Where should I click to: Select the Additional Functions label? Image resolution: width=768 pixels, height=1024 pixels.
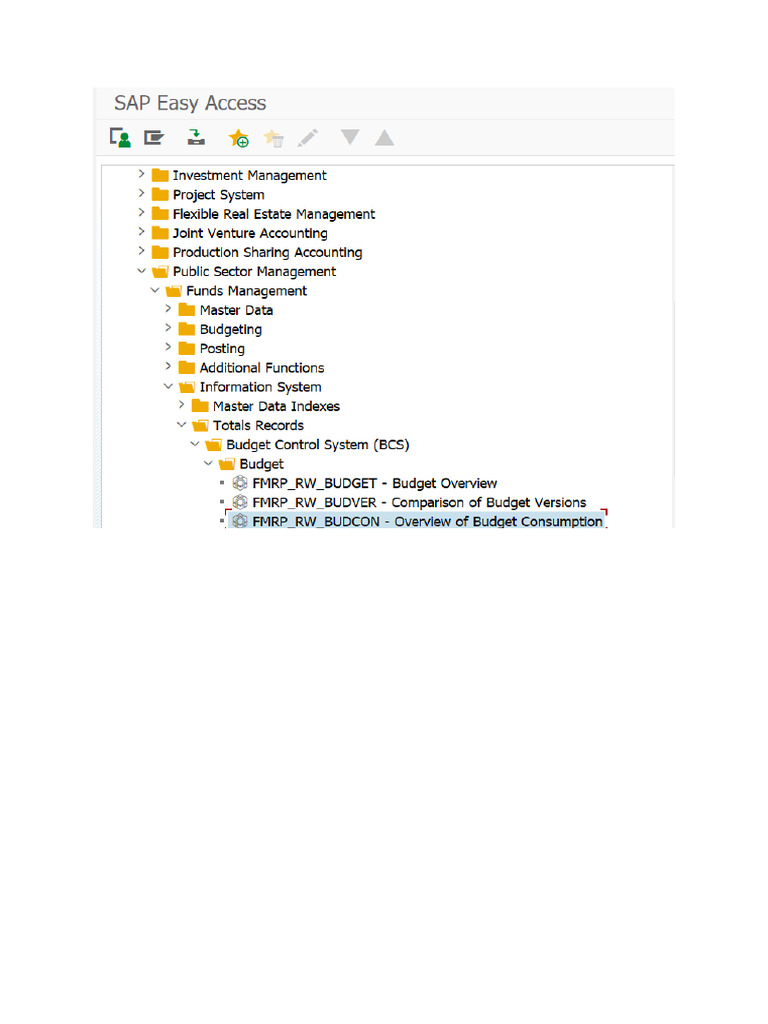coord(262,368)
